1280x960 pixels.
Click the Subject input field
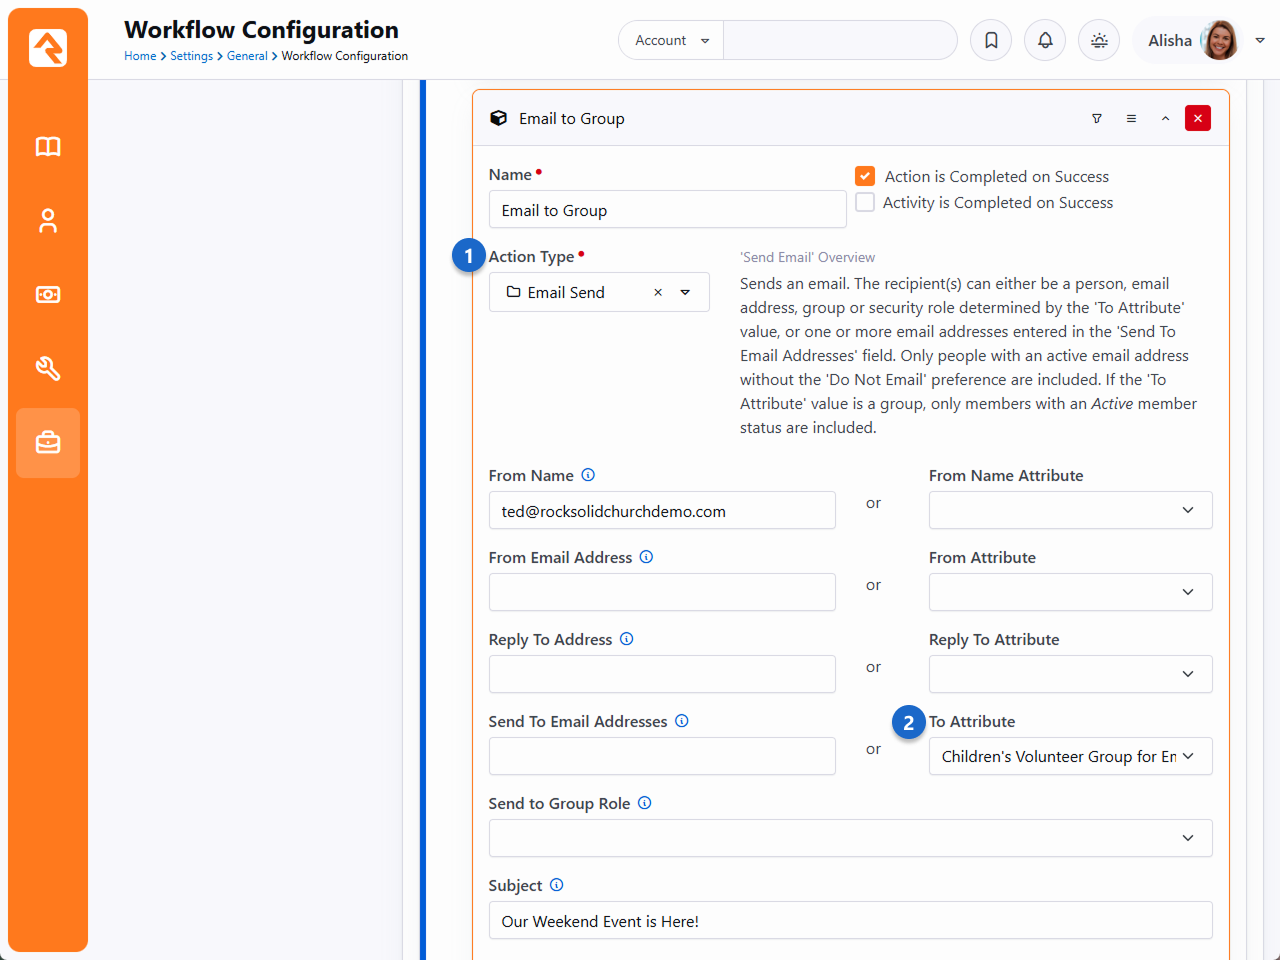click(850, 921)
